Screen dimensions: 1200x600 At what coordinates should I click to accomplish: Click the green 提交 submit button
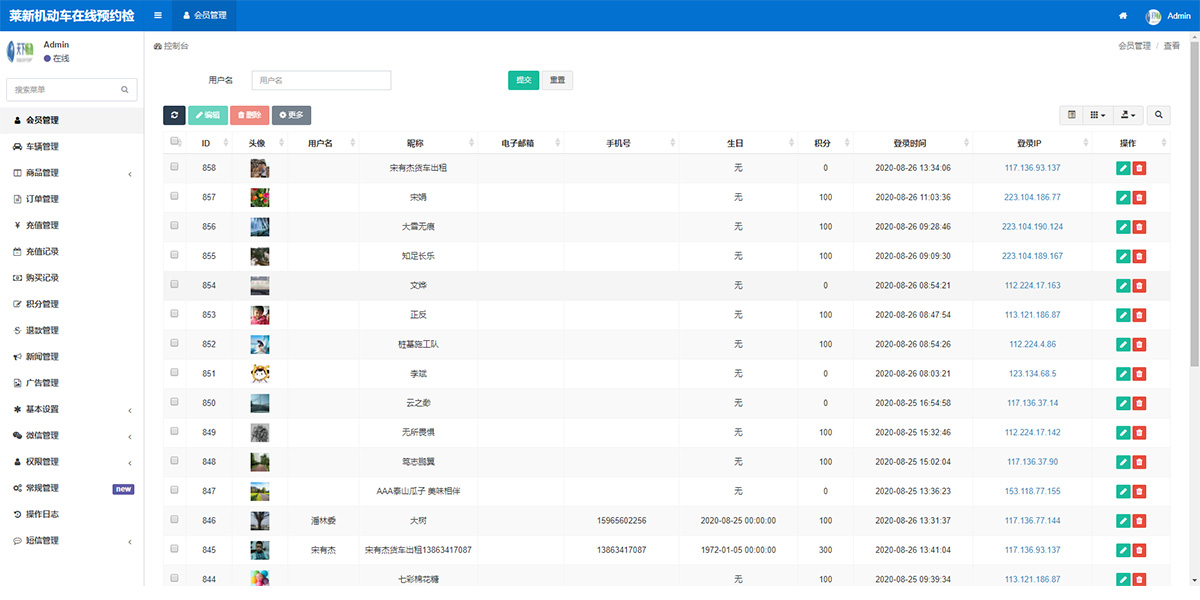click(x=523, y=80)
